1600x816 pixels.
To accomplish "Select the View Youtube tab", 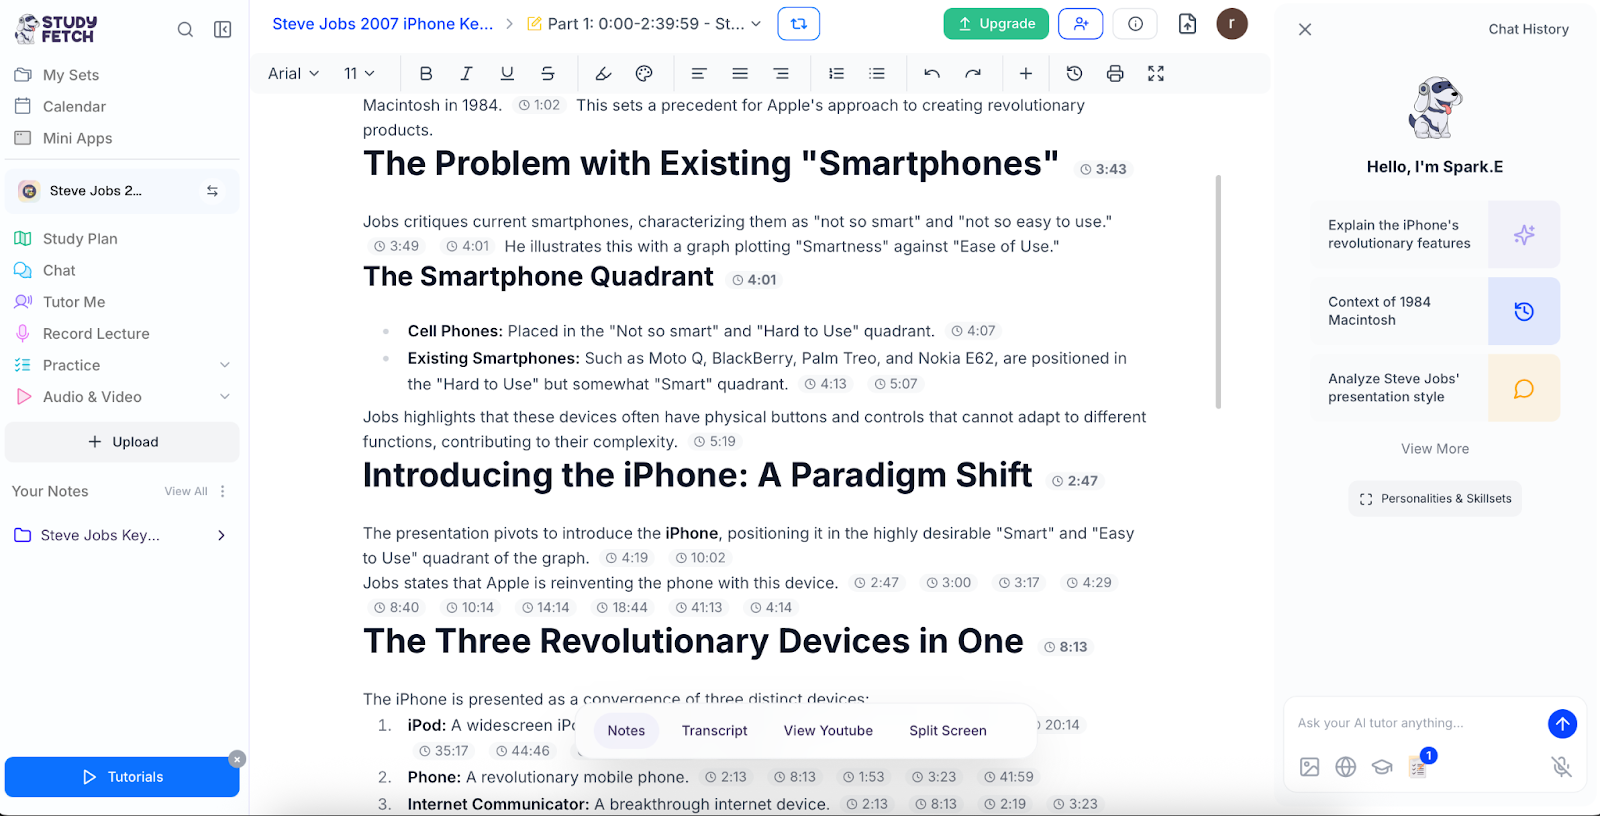I will click(828, 731).
